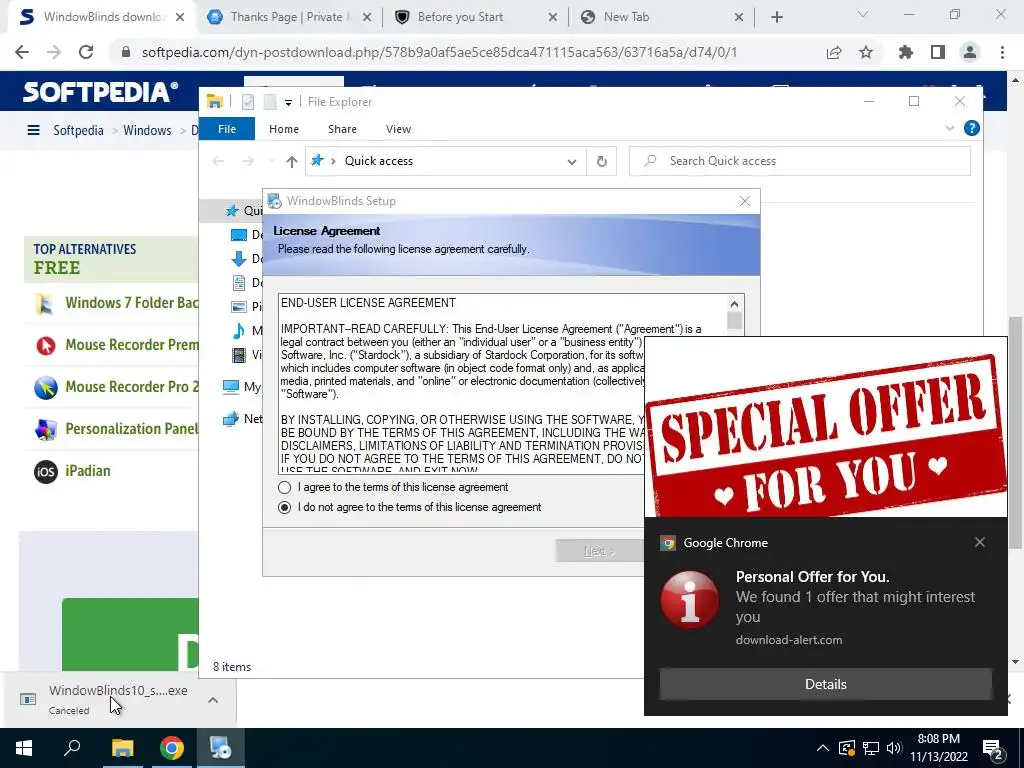Reload the Softpedia page in Chrome
Viewport: 1024px width, 768px height.
(x=86, y=52)
